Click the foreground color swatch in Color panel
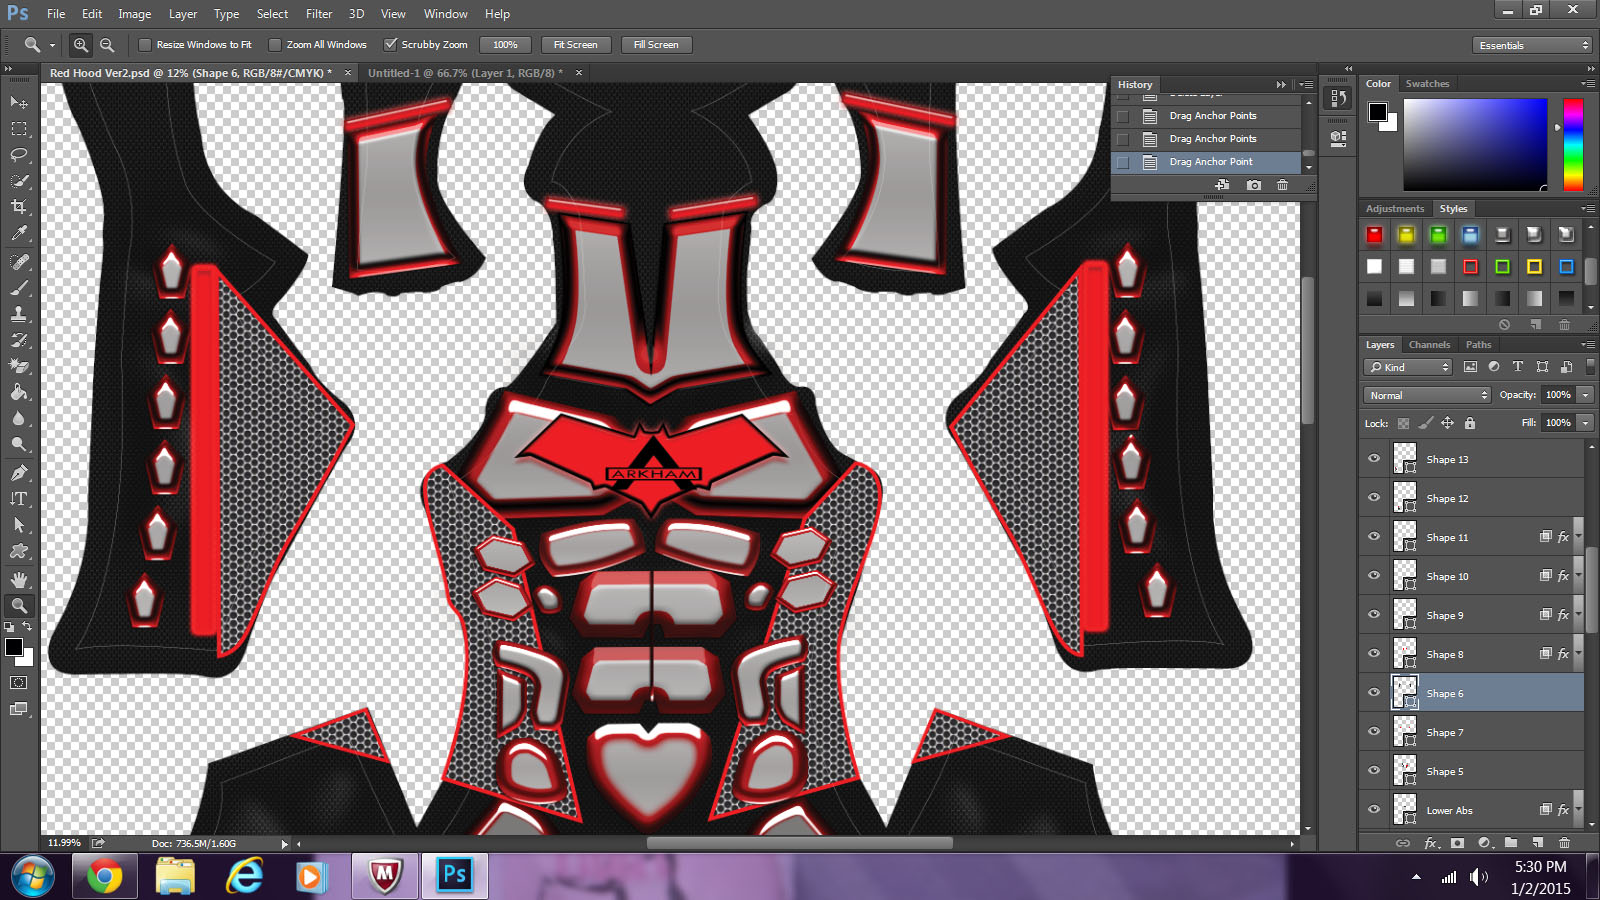 [1378, 111]
